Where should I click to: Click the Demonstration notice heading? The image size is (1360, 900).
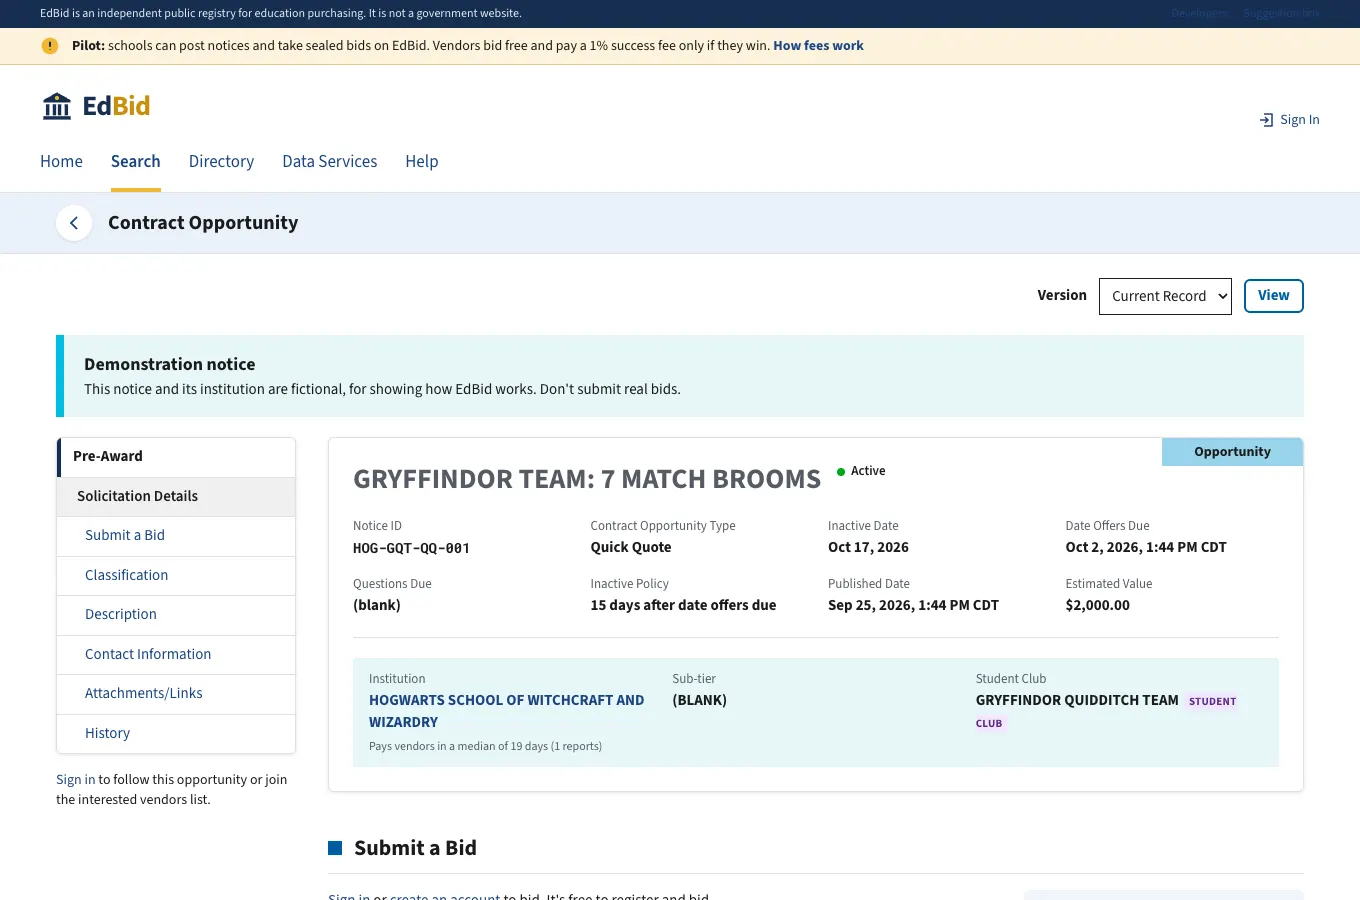click(170, 365)
